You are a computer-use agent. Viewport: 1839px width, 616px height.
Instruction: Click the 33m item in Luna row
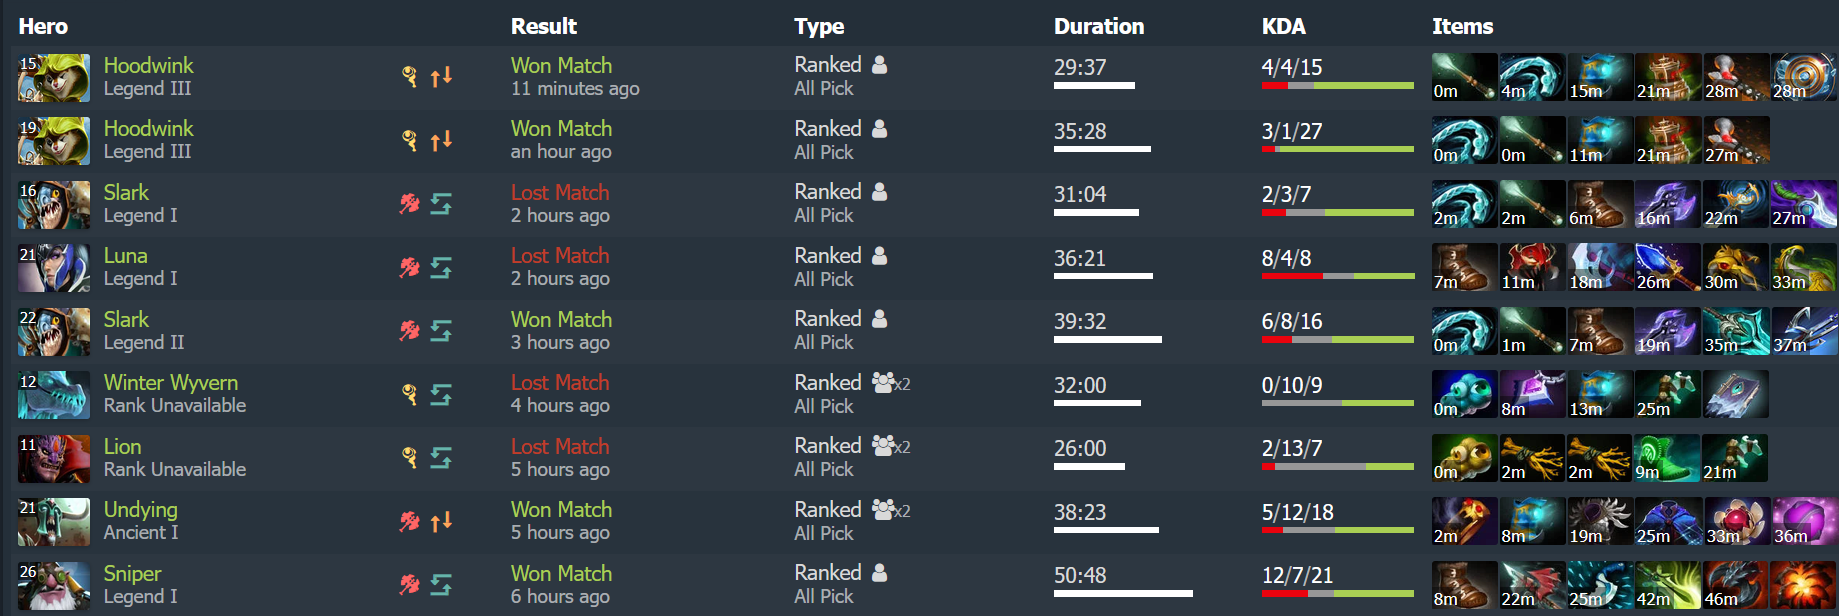click(x=1804, y=268)
